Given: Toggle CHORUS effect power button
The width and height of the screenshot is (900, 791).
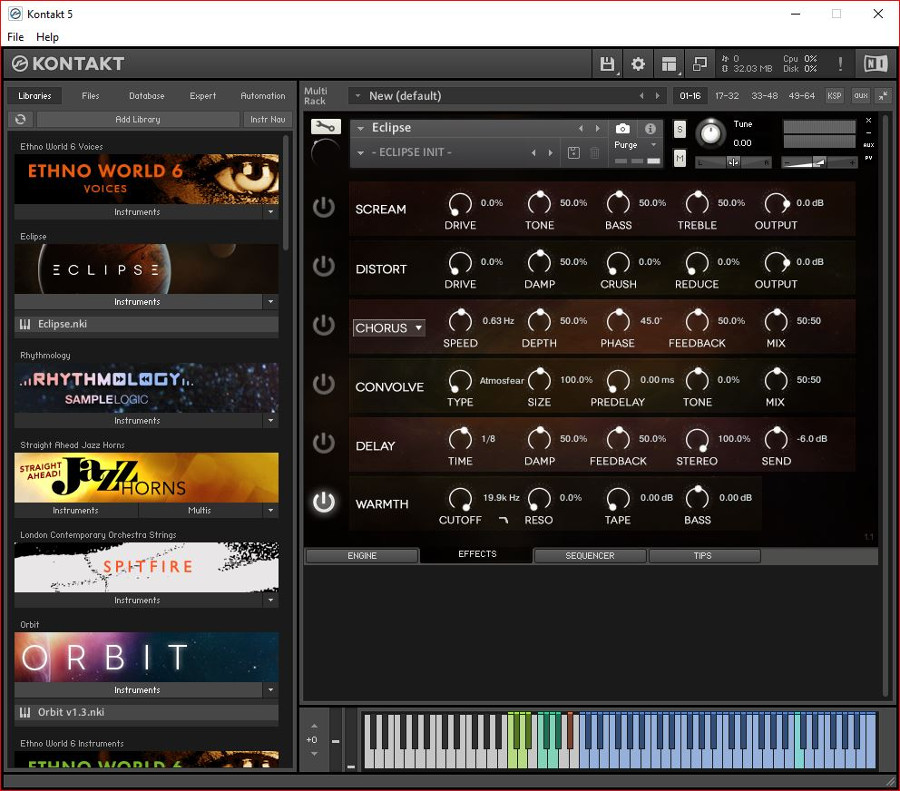Looking at the screenshot, I should [324, 325].
